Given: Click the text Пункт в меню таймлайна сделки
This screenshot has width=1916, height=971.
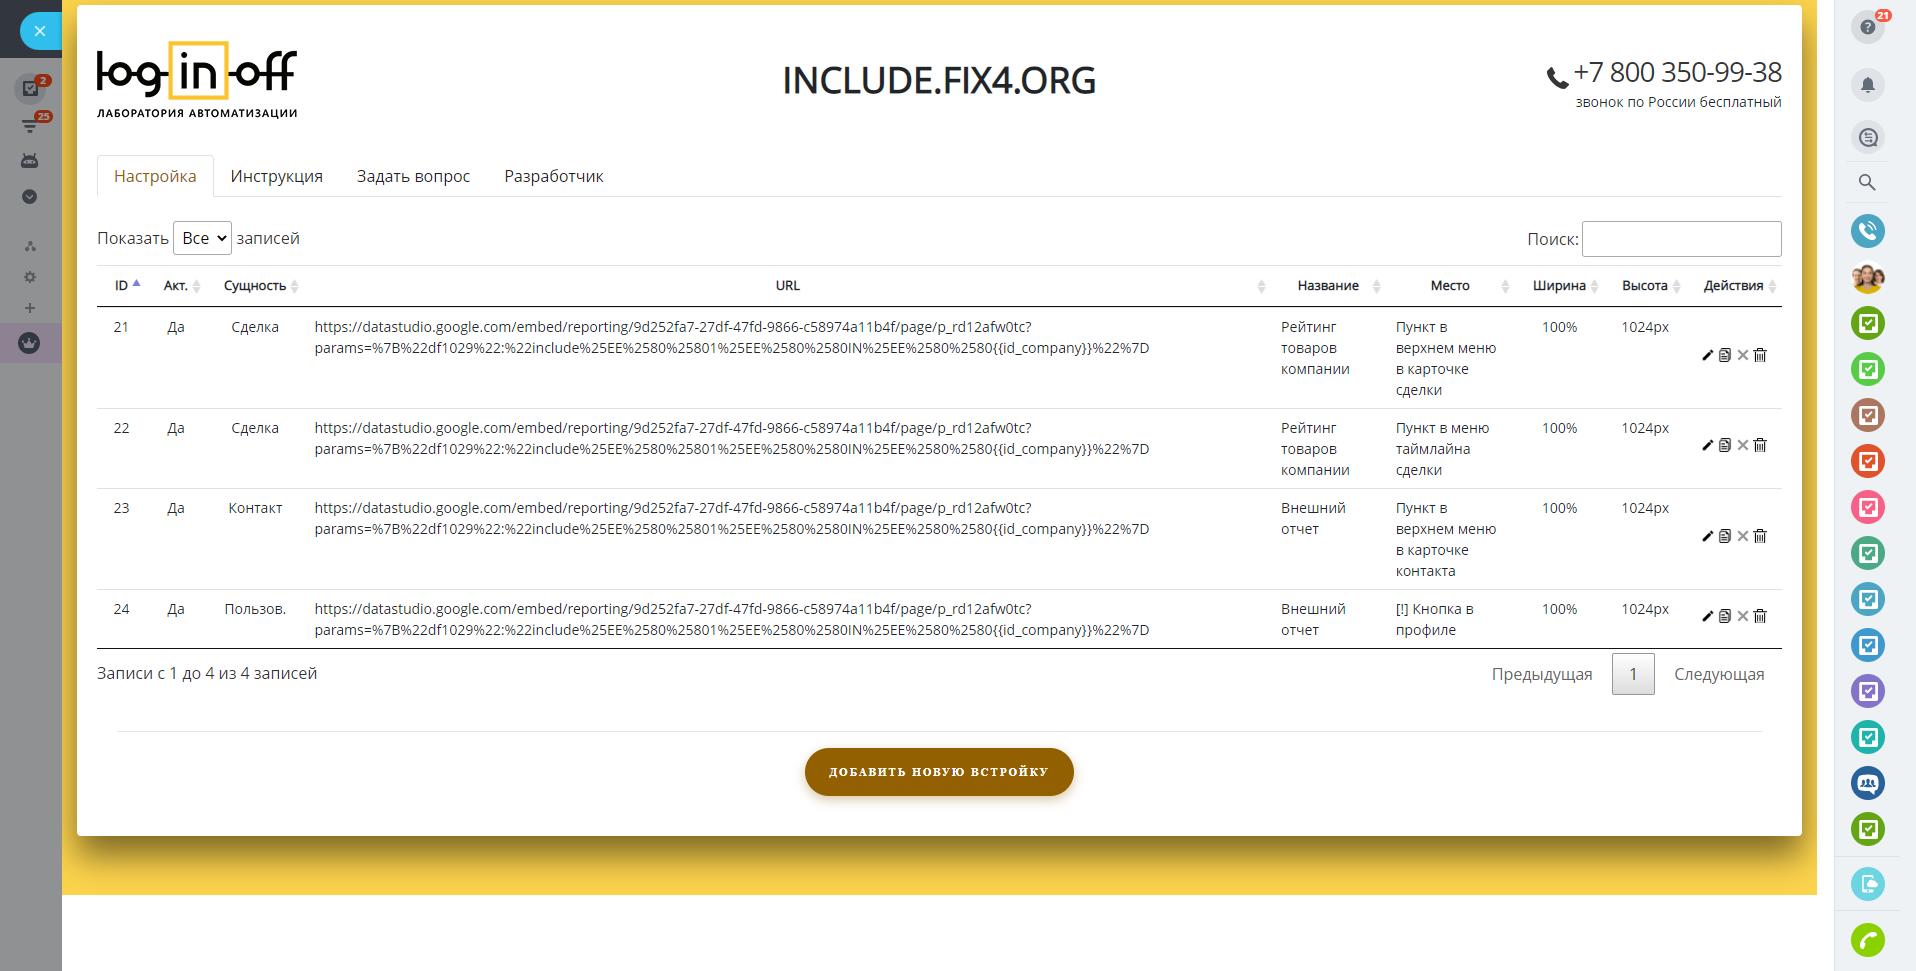Looking at the screenshot, I should [1442, 449].
